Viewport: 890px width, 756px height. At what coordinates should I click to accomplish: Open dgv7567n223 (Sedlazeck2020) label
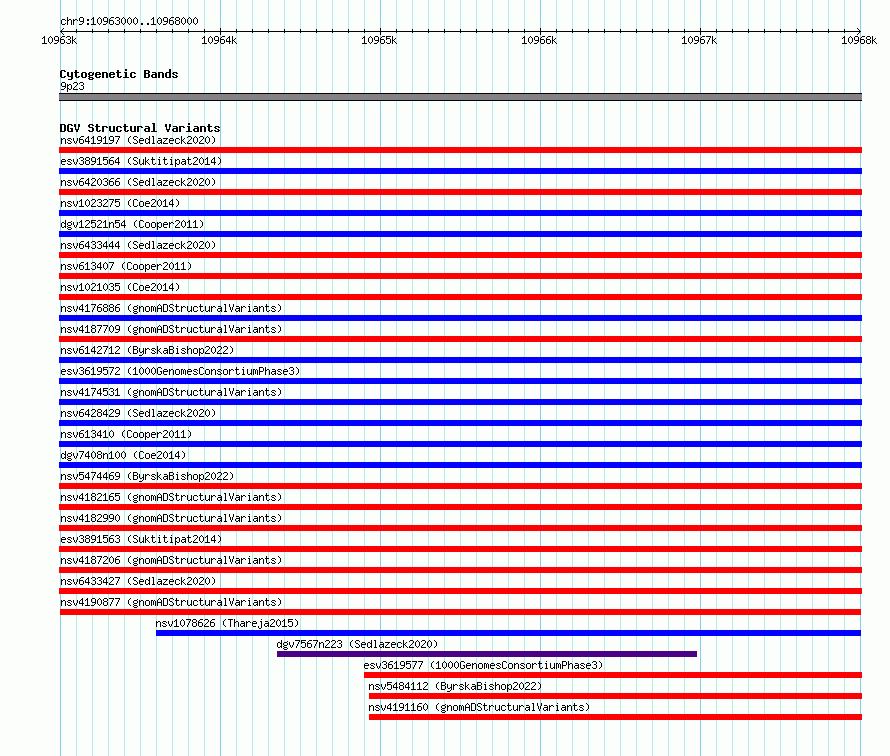357,644
